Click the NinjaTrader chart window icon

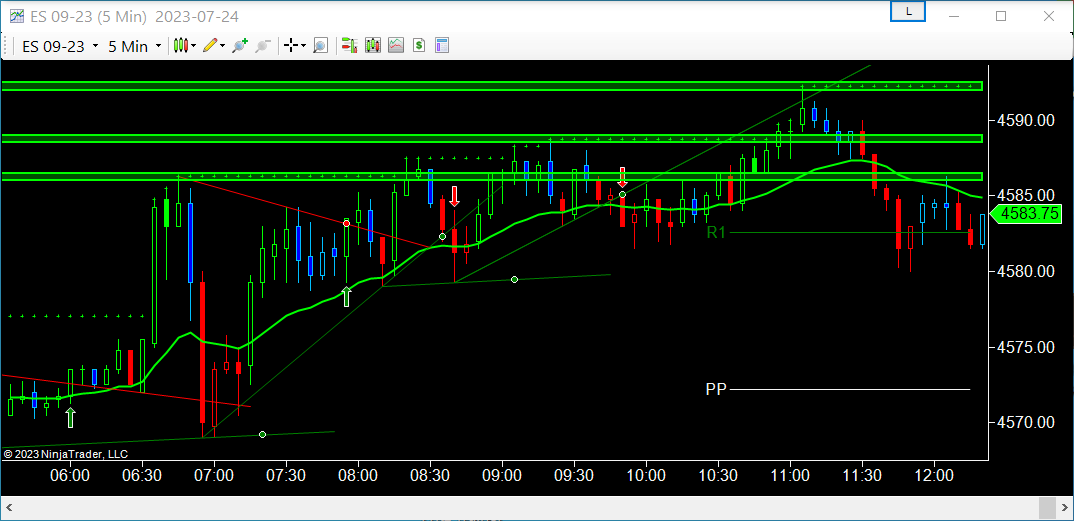coord(16,15)
